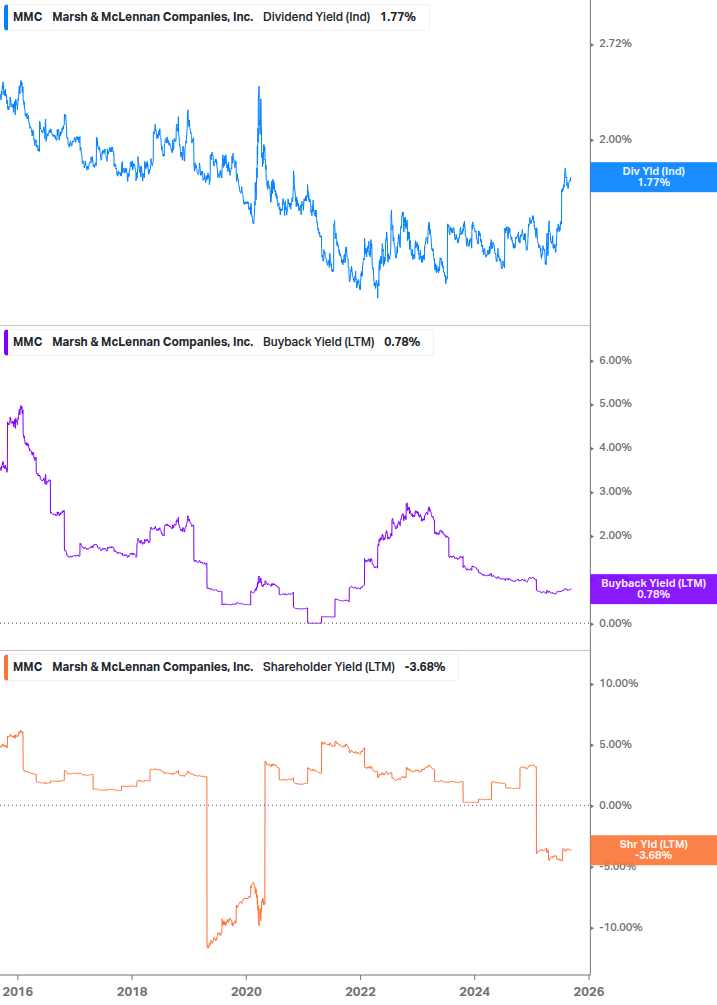The width and height of the screenshot is (717, 1005).
Task: Click the 0.78% value in the middle legend
Action: pyautogui.click(x=402, y=342)
